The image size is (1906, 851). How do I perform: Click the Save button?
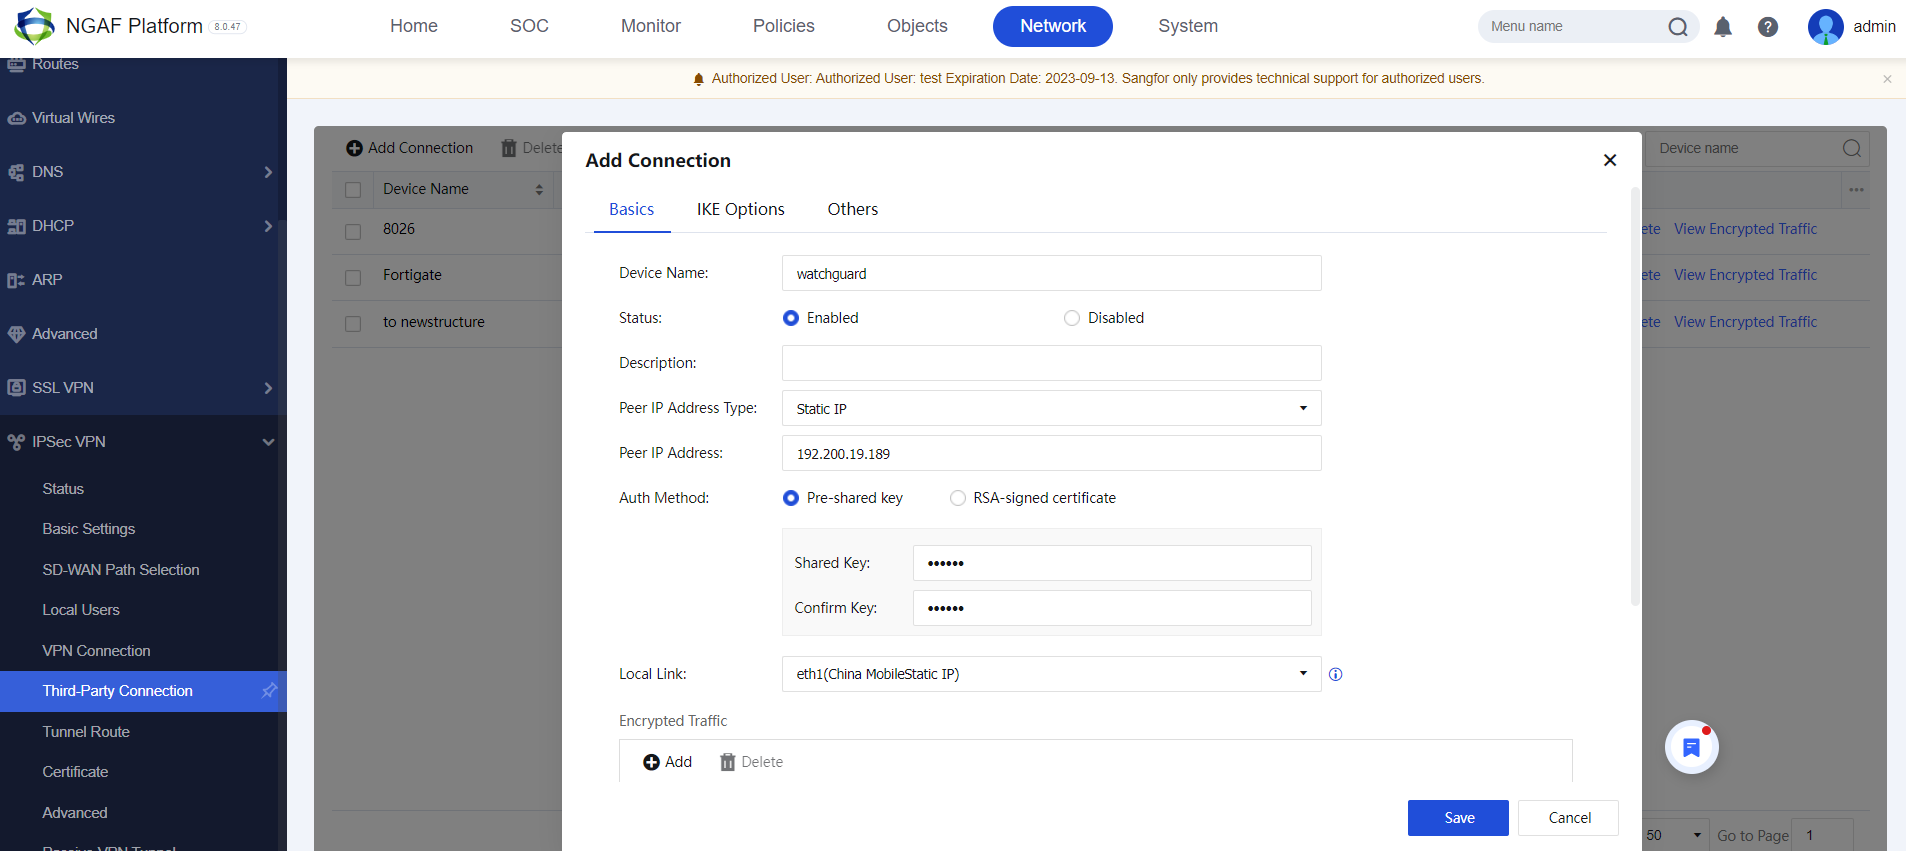click(1458, 818)
